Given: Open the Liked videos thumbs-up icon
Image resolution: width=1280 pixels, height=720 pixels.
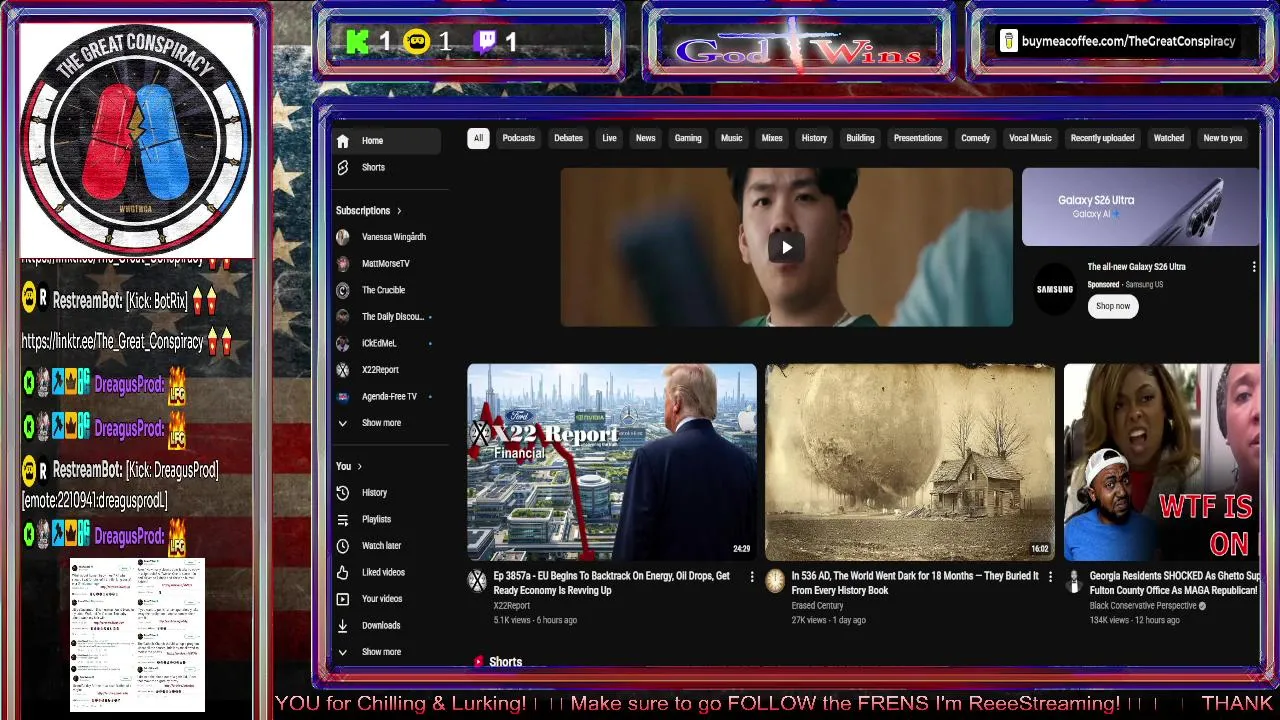Looking at the screenshot, I should (x=343, y=572).
